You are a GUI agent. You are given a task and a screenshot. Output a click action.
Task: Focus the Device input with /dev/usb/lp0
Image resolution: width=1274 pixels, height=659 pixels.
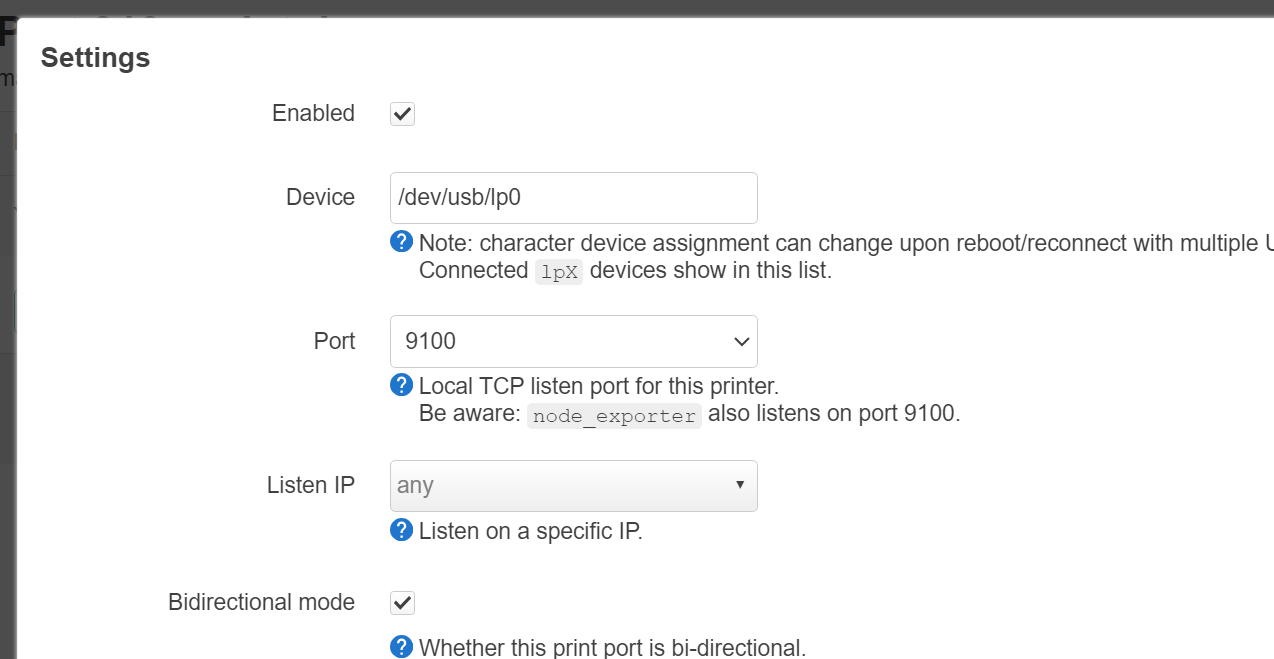(573, 198)
